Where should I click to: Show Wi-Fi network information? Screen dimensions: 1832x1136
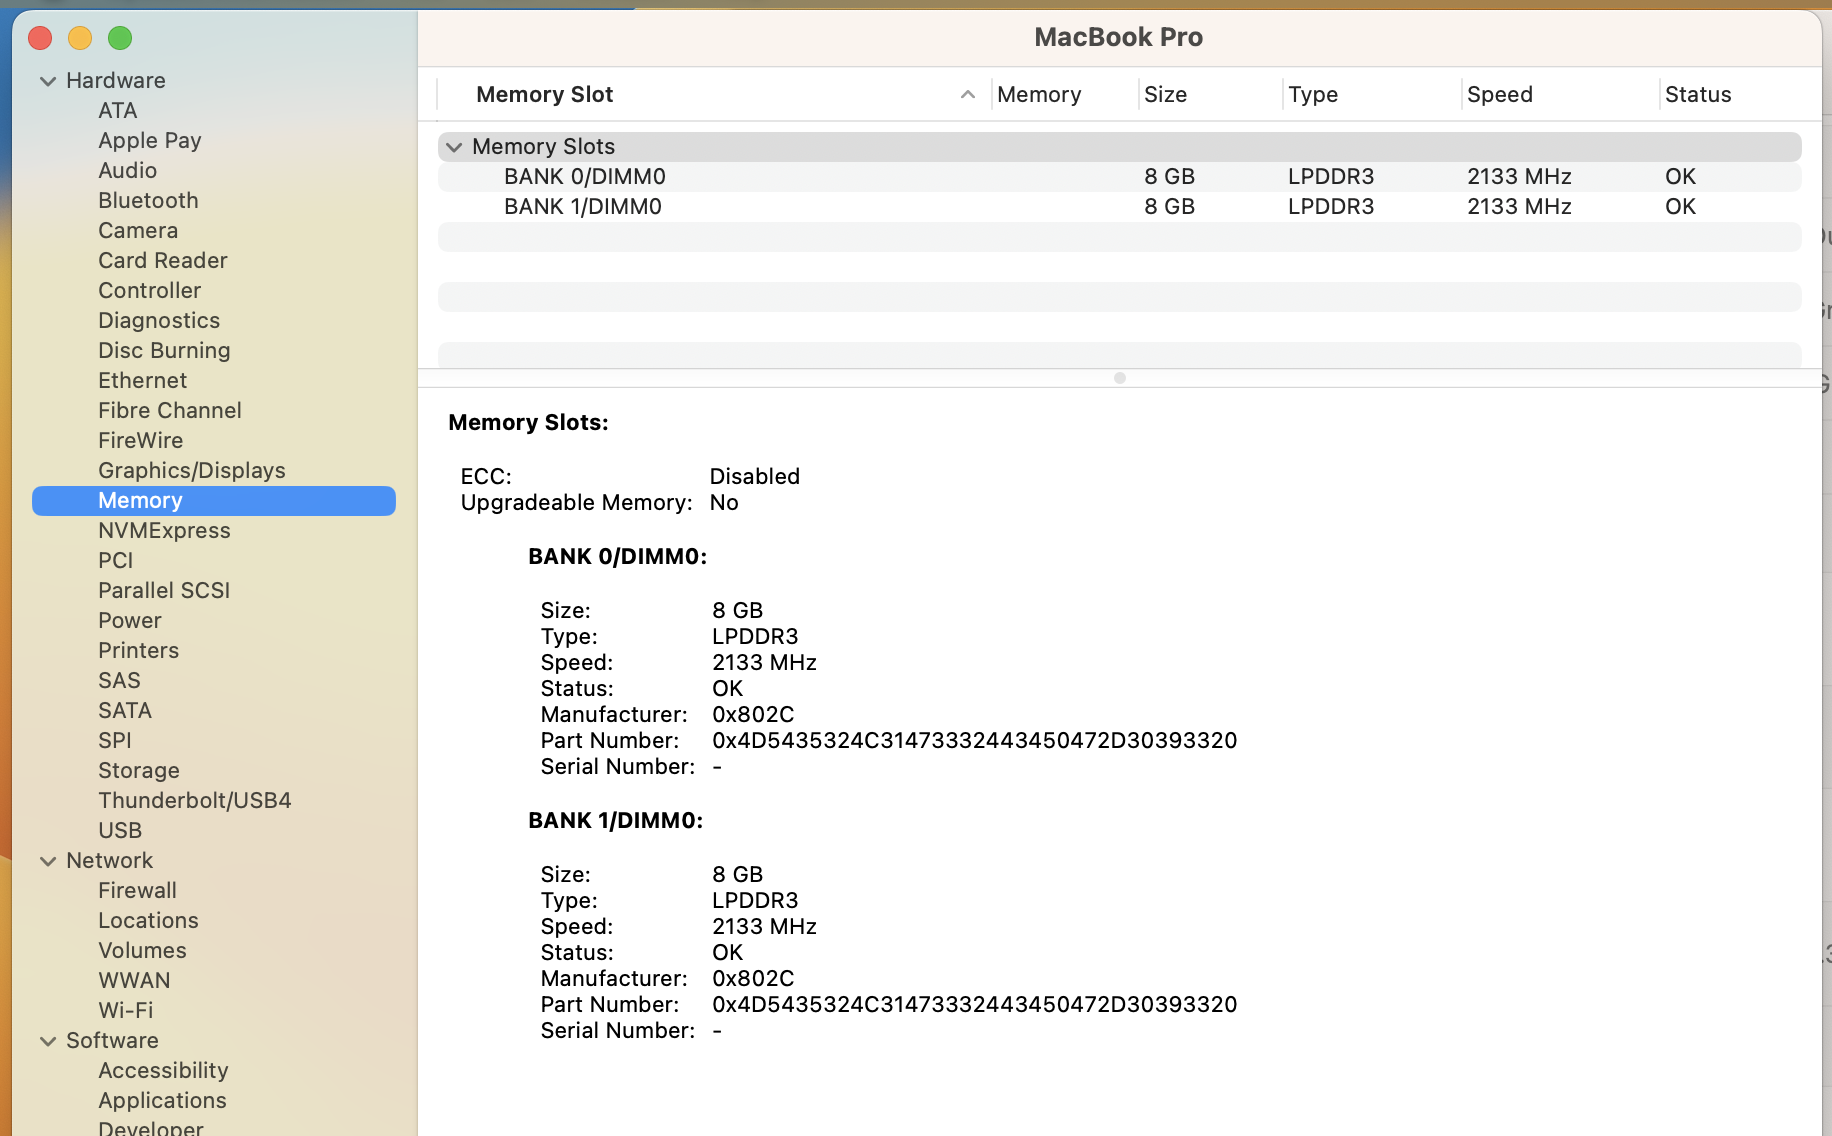(126, 1011)
